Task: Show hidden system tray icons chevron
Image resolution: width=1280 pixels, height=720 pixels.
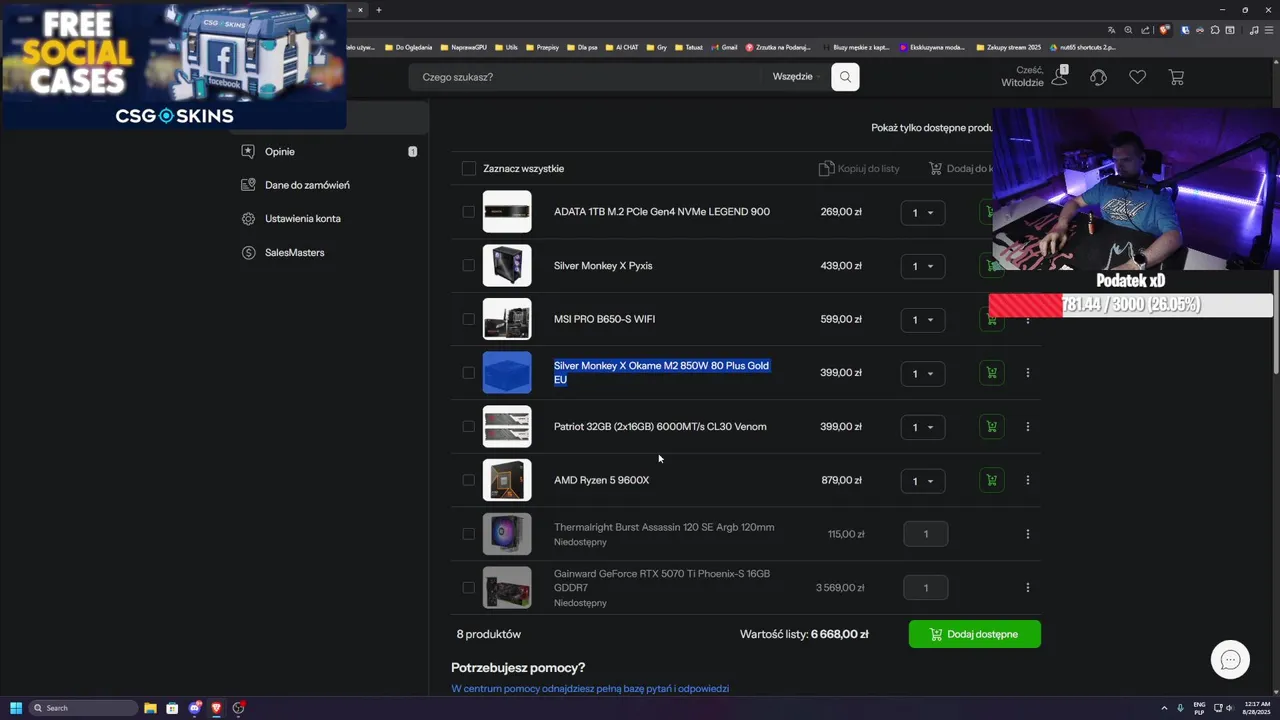Action: [x=1163, y=708]
